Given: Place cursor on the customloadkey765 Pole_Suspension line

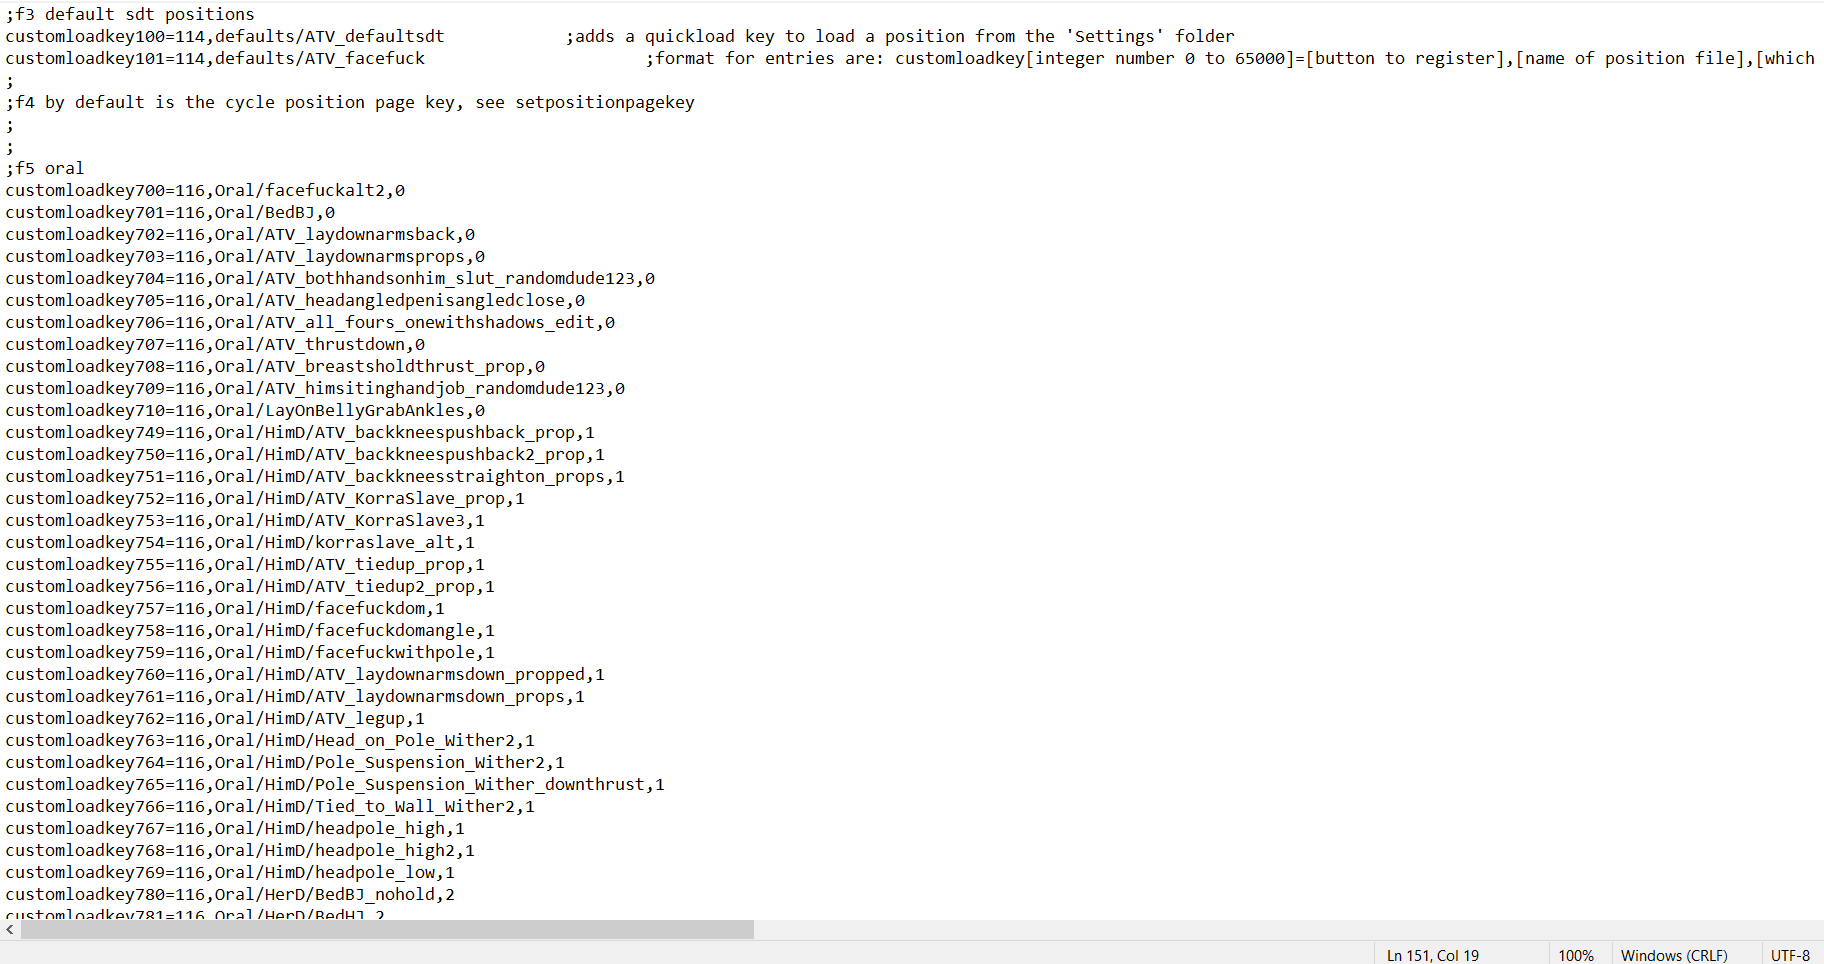Looking at the screenshot, I should coord(335,784).
